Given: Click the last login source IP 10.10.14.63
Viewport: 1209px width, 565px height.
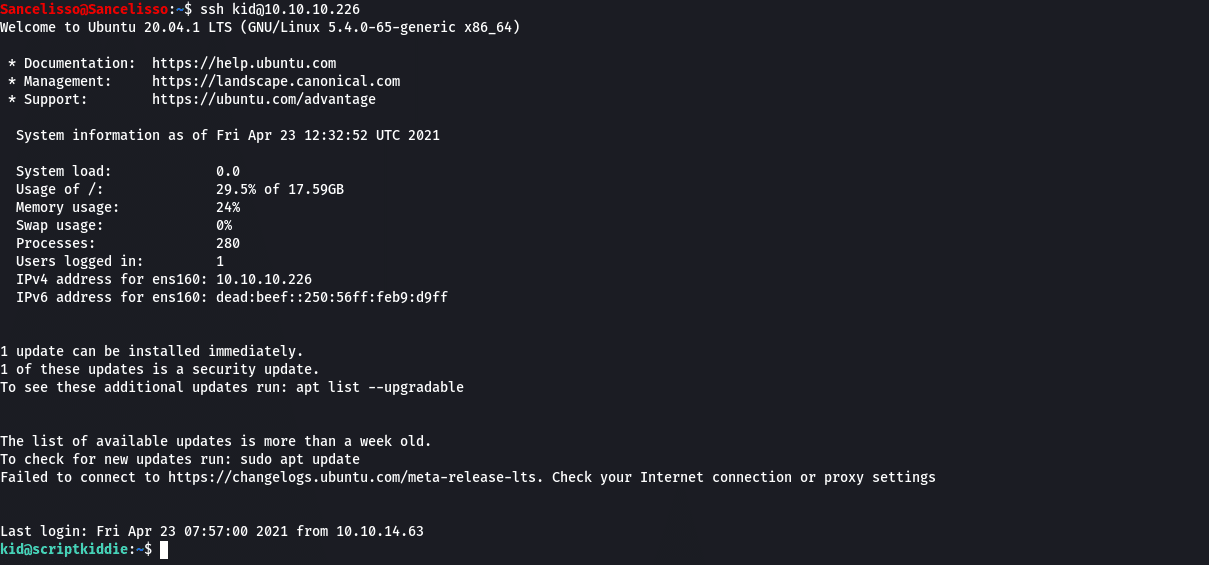Looking at the screenshot, I should coord(380,531).
